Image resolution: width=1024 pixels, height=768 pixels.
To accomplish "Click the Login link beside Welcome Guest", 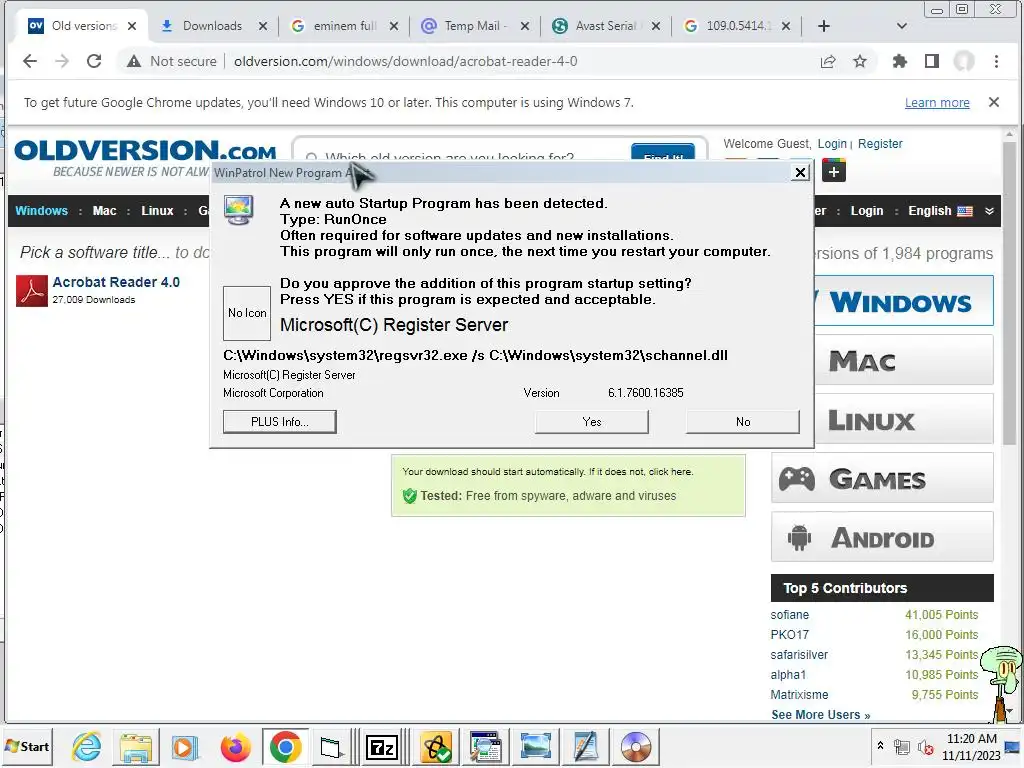I will click(832, 144).
